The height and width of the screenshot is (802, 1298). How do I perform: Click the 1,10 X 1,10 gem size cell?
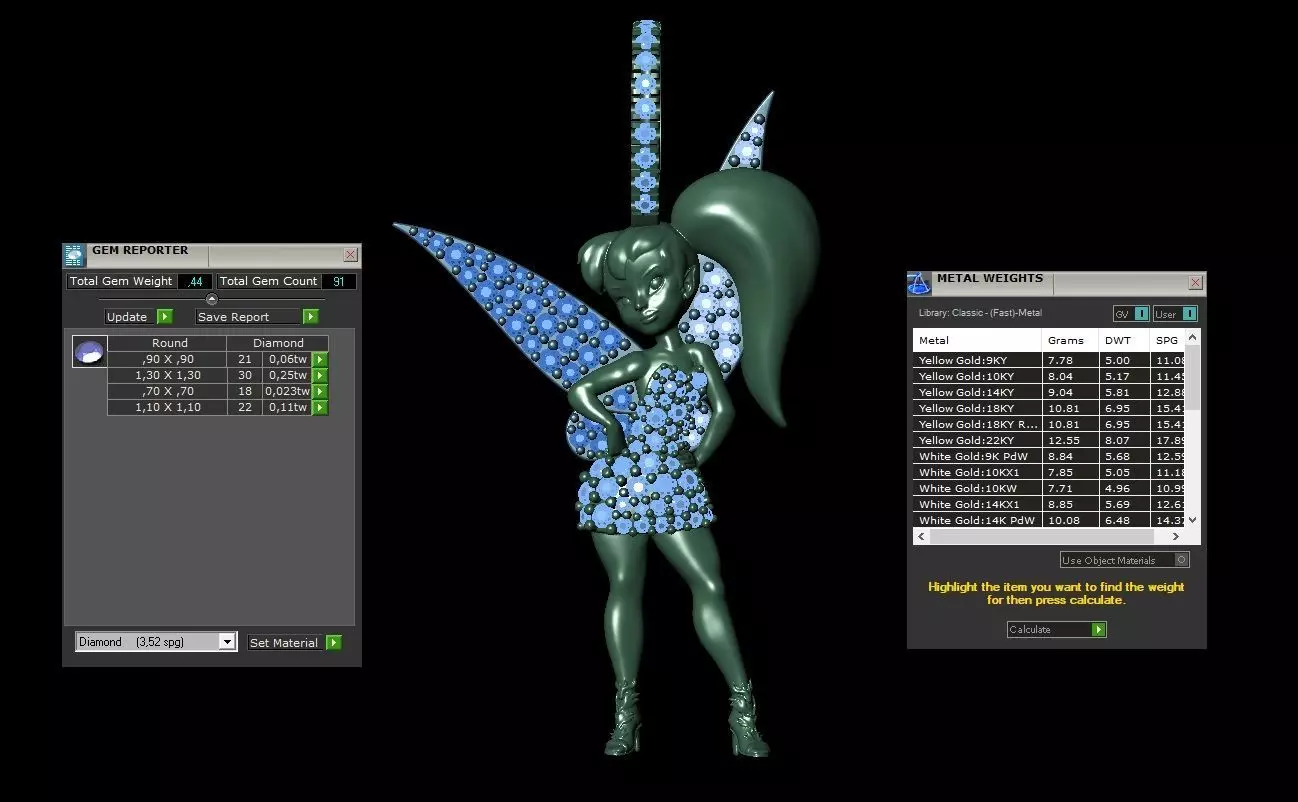click(167, 407)
